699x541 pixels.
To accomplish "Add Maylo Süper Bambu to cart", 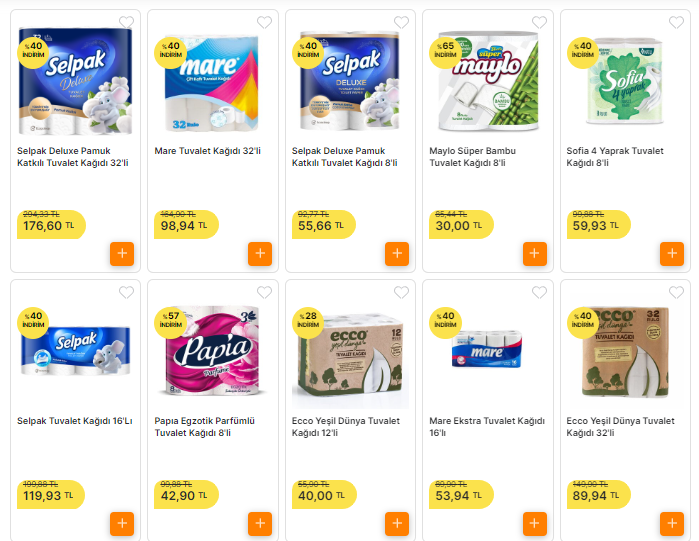I will click(535, 254).
